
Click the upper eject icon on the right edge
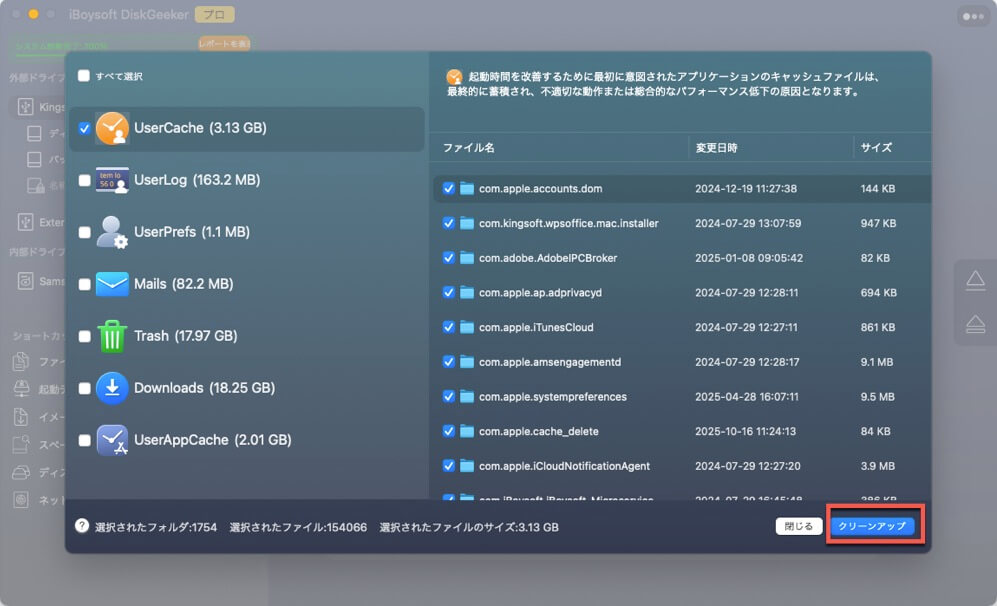[x=975, y=281]
